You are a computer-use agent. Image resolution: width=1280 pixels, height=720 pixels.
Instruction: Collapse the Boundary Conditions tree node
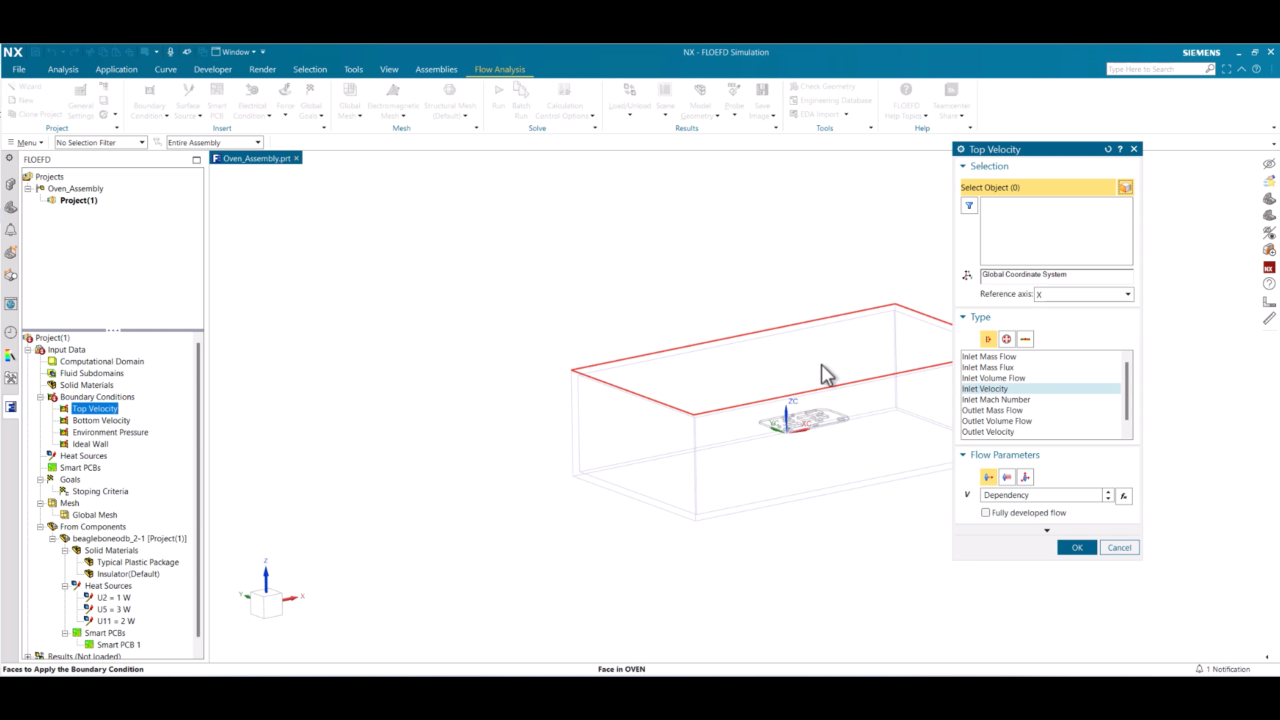tap(41, 397)
